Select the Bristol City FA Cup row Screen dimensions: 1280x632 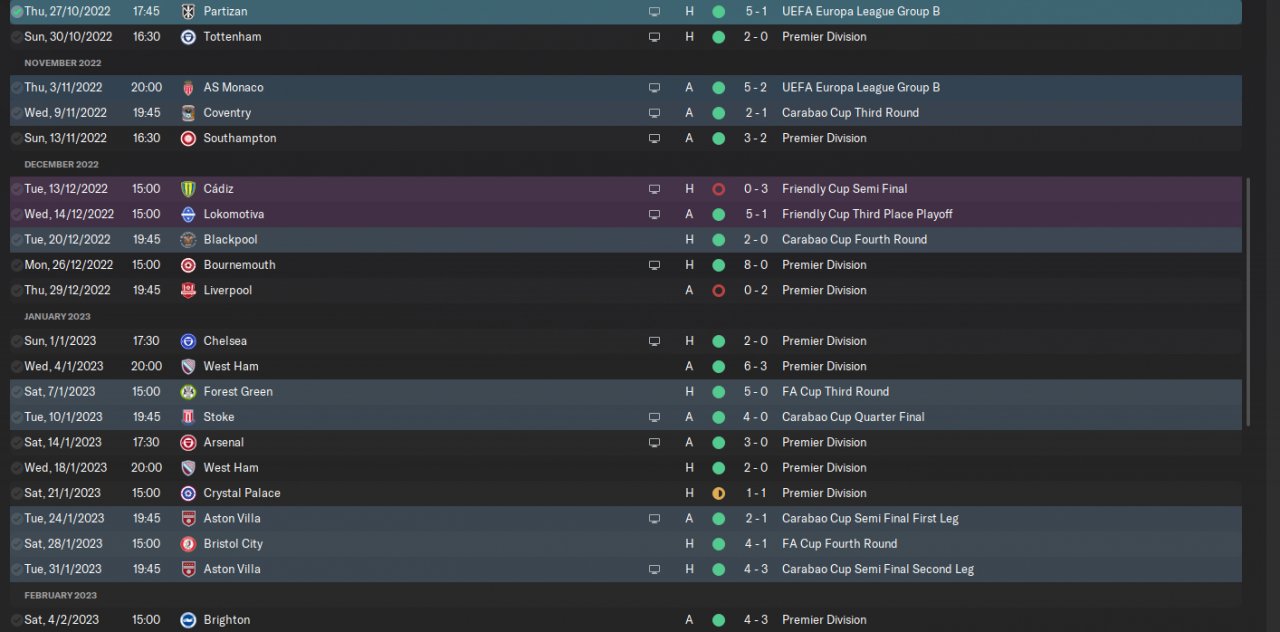coord(626,544)
